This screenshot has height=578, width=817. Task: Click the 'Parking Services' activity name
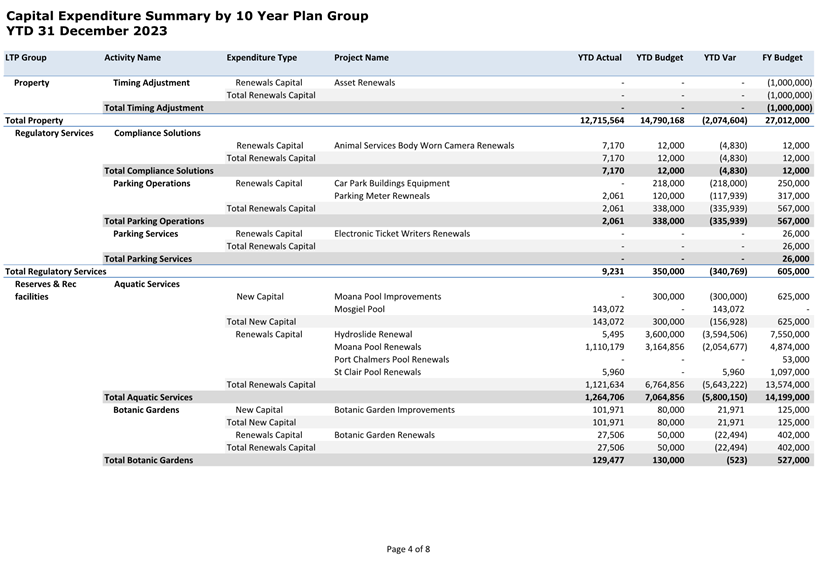(145, 233)
